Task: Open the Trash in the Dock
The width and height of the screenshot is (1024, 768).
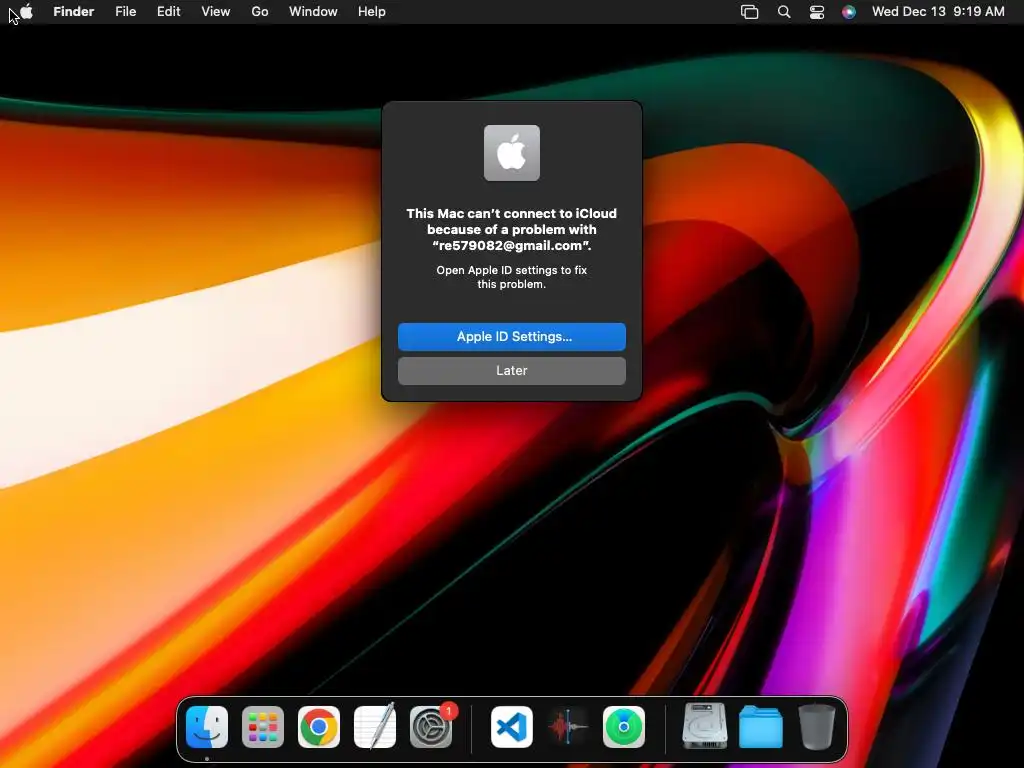Action: 817,726
